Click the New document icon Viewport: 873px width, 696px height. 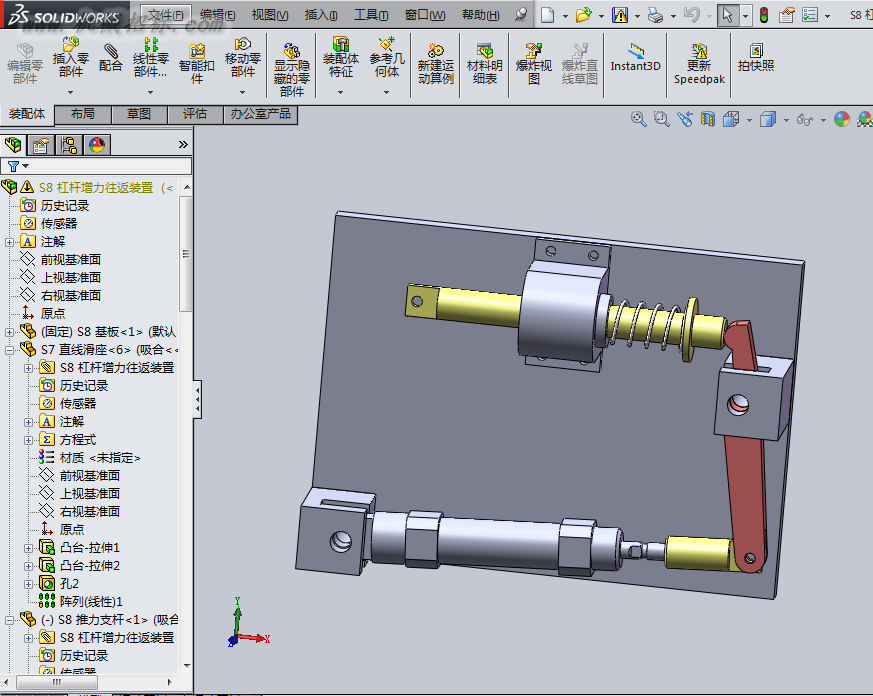pyautogui.click(x=548, y=15)
